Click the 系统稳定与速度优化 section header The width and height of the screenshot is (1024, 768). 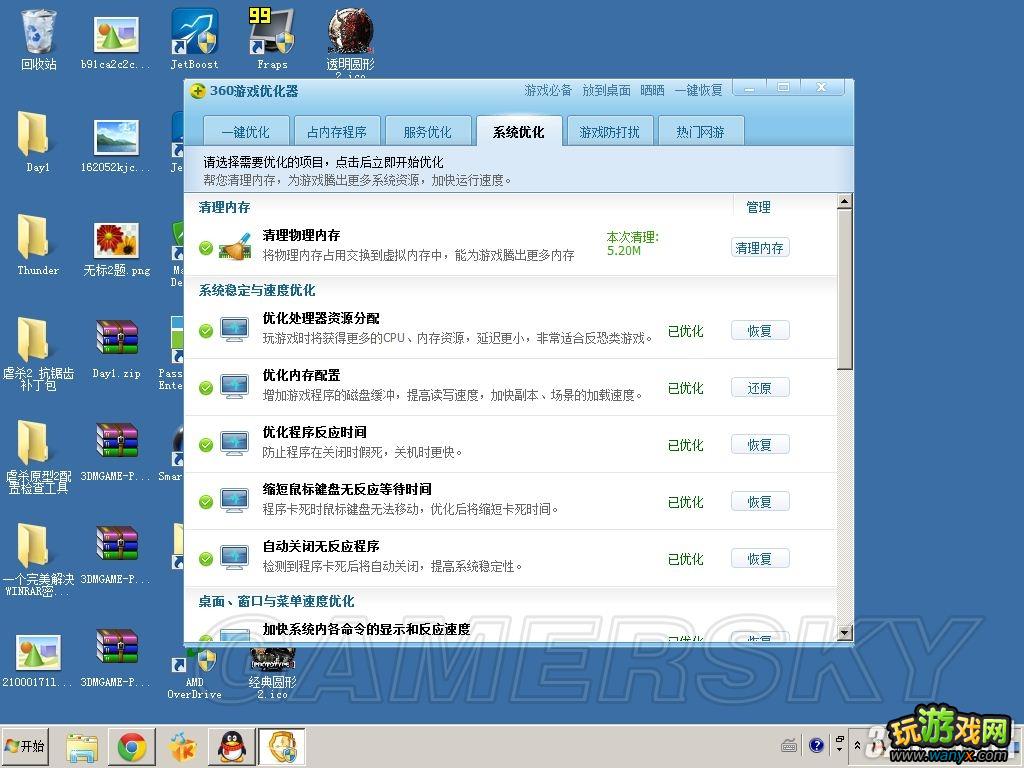pos(257,290)
